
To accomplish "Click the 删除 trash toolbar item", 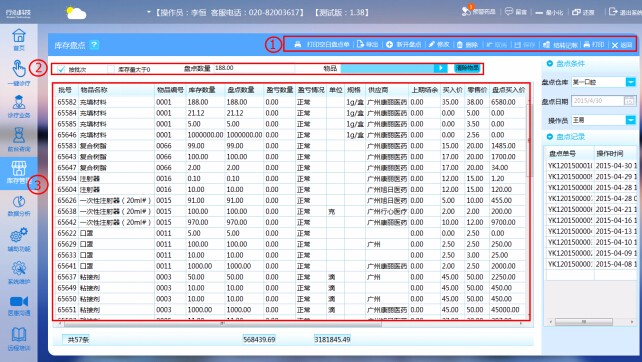I will point(467,44).
